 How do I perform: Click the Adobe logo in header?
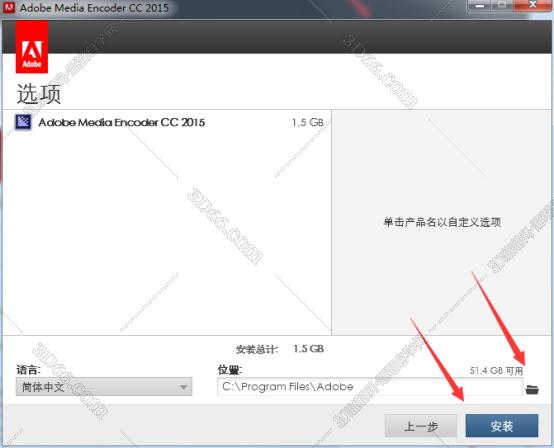coord(32,47)
